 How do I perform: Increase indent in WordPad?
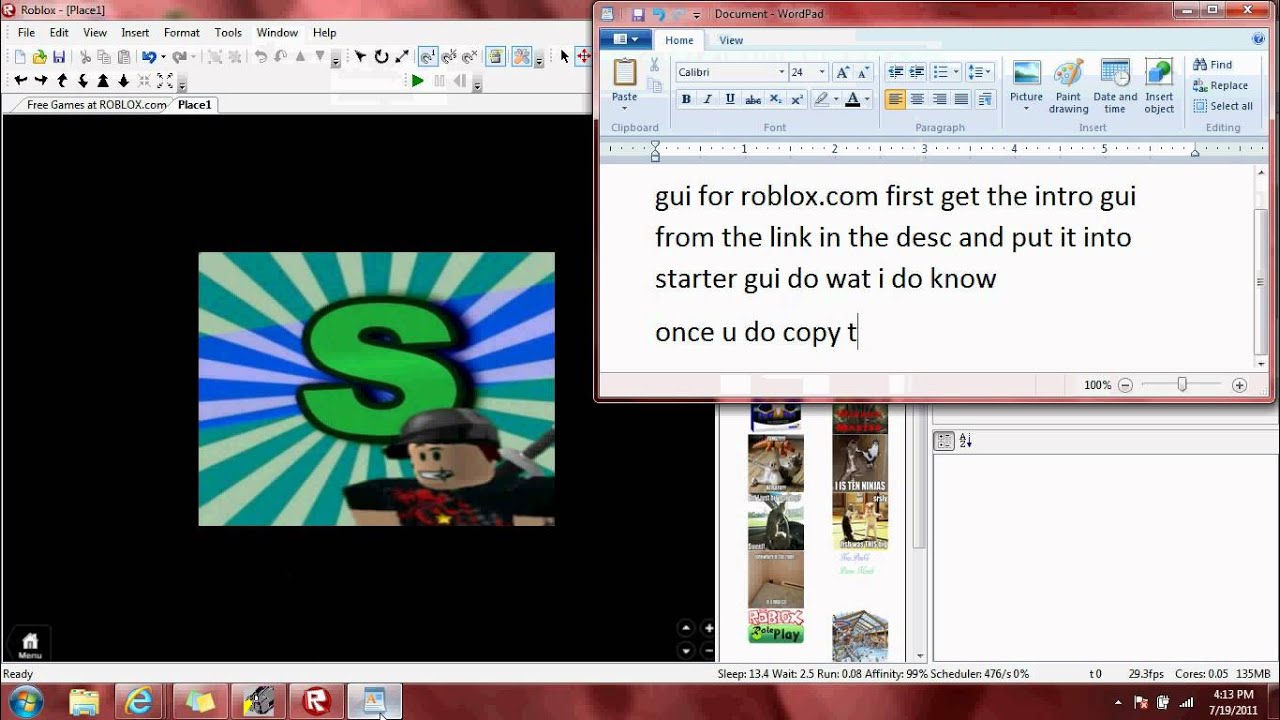coord(917,72)
